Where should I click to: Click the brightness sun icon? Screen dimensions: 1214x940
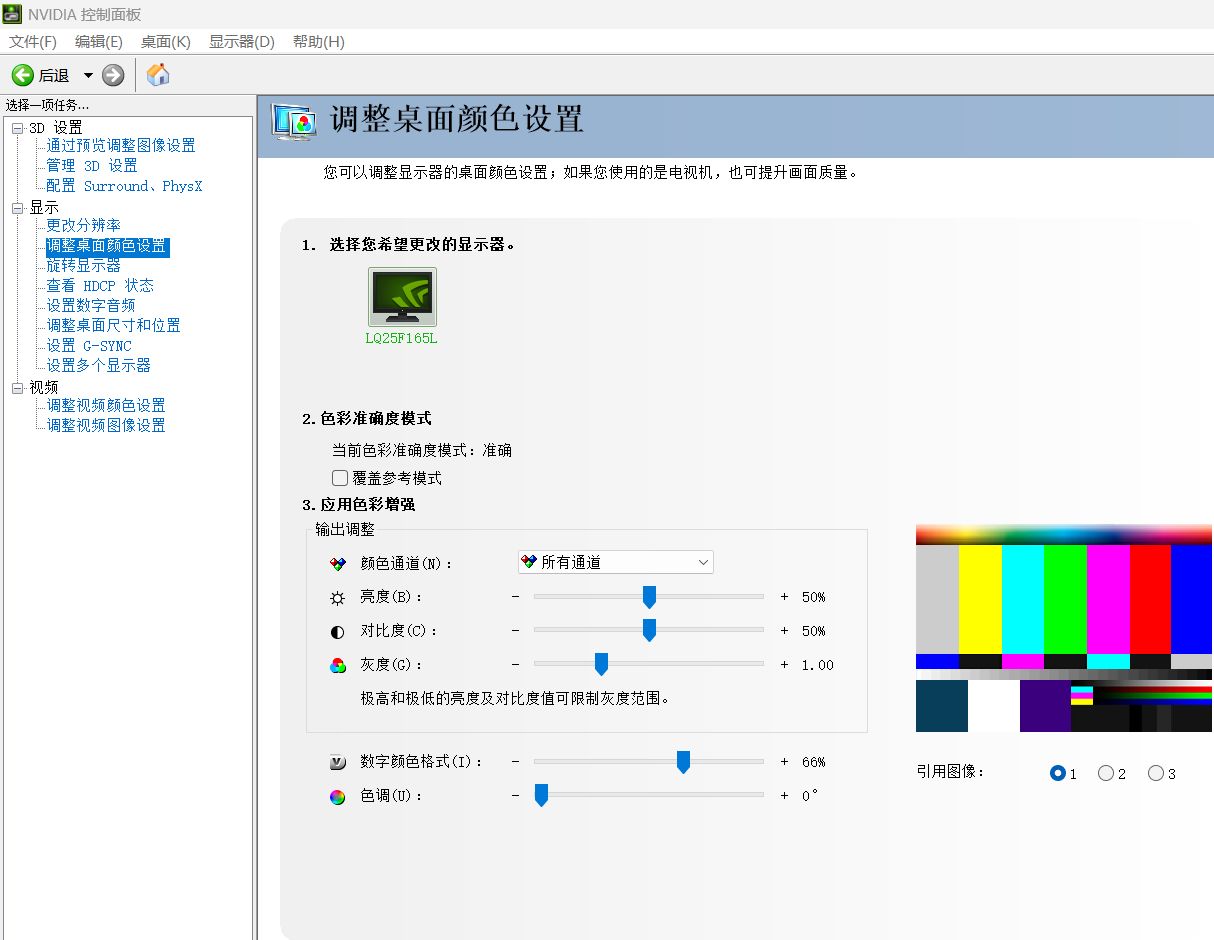[x=338, y=598]
